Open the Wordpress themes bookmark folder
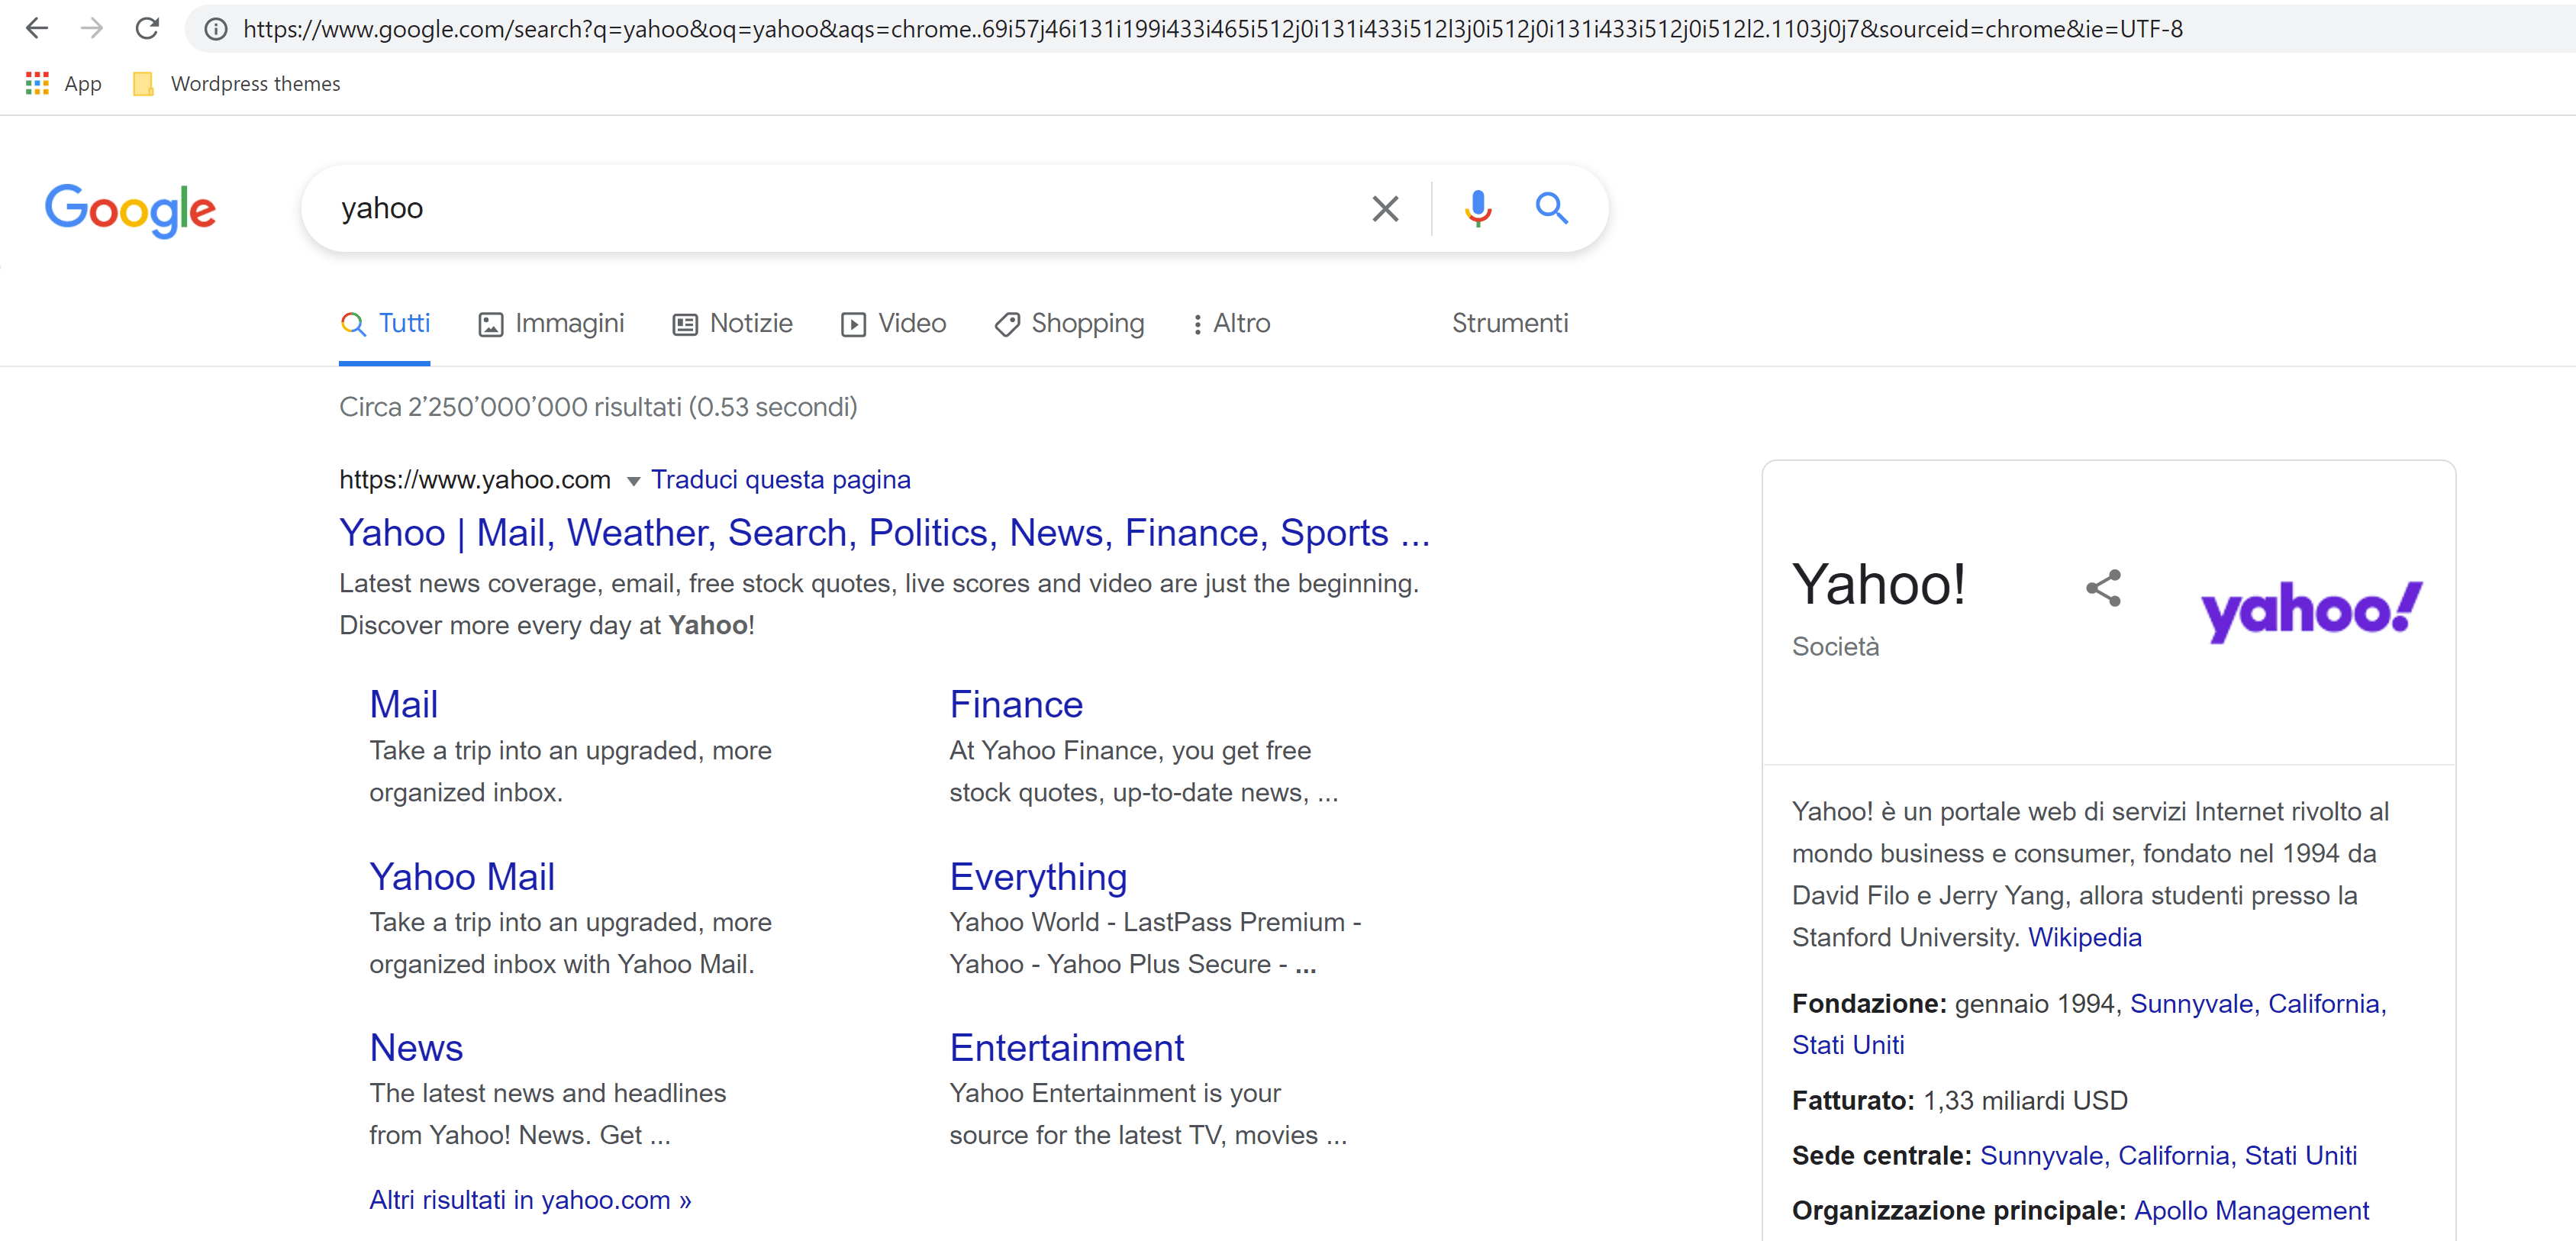The width and height of the screenshot is (2576, 1241). 236,84
